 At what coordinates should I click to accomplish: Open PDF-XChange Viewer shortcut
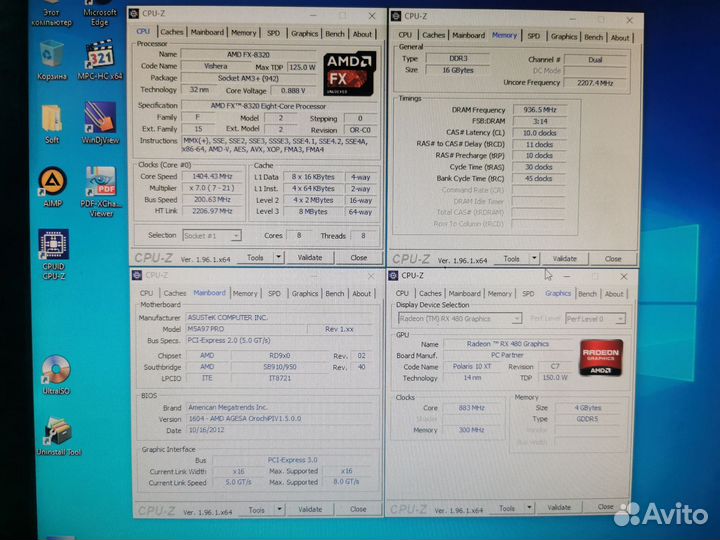tap(101, 191)
